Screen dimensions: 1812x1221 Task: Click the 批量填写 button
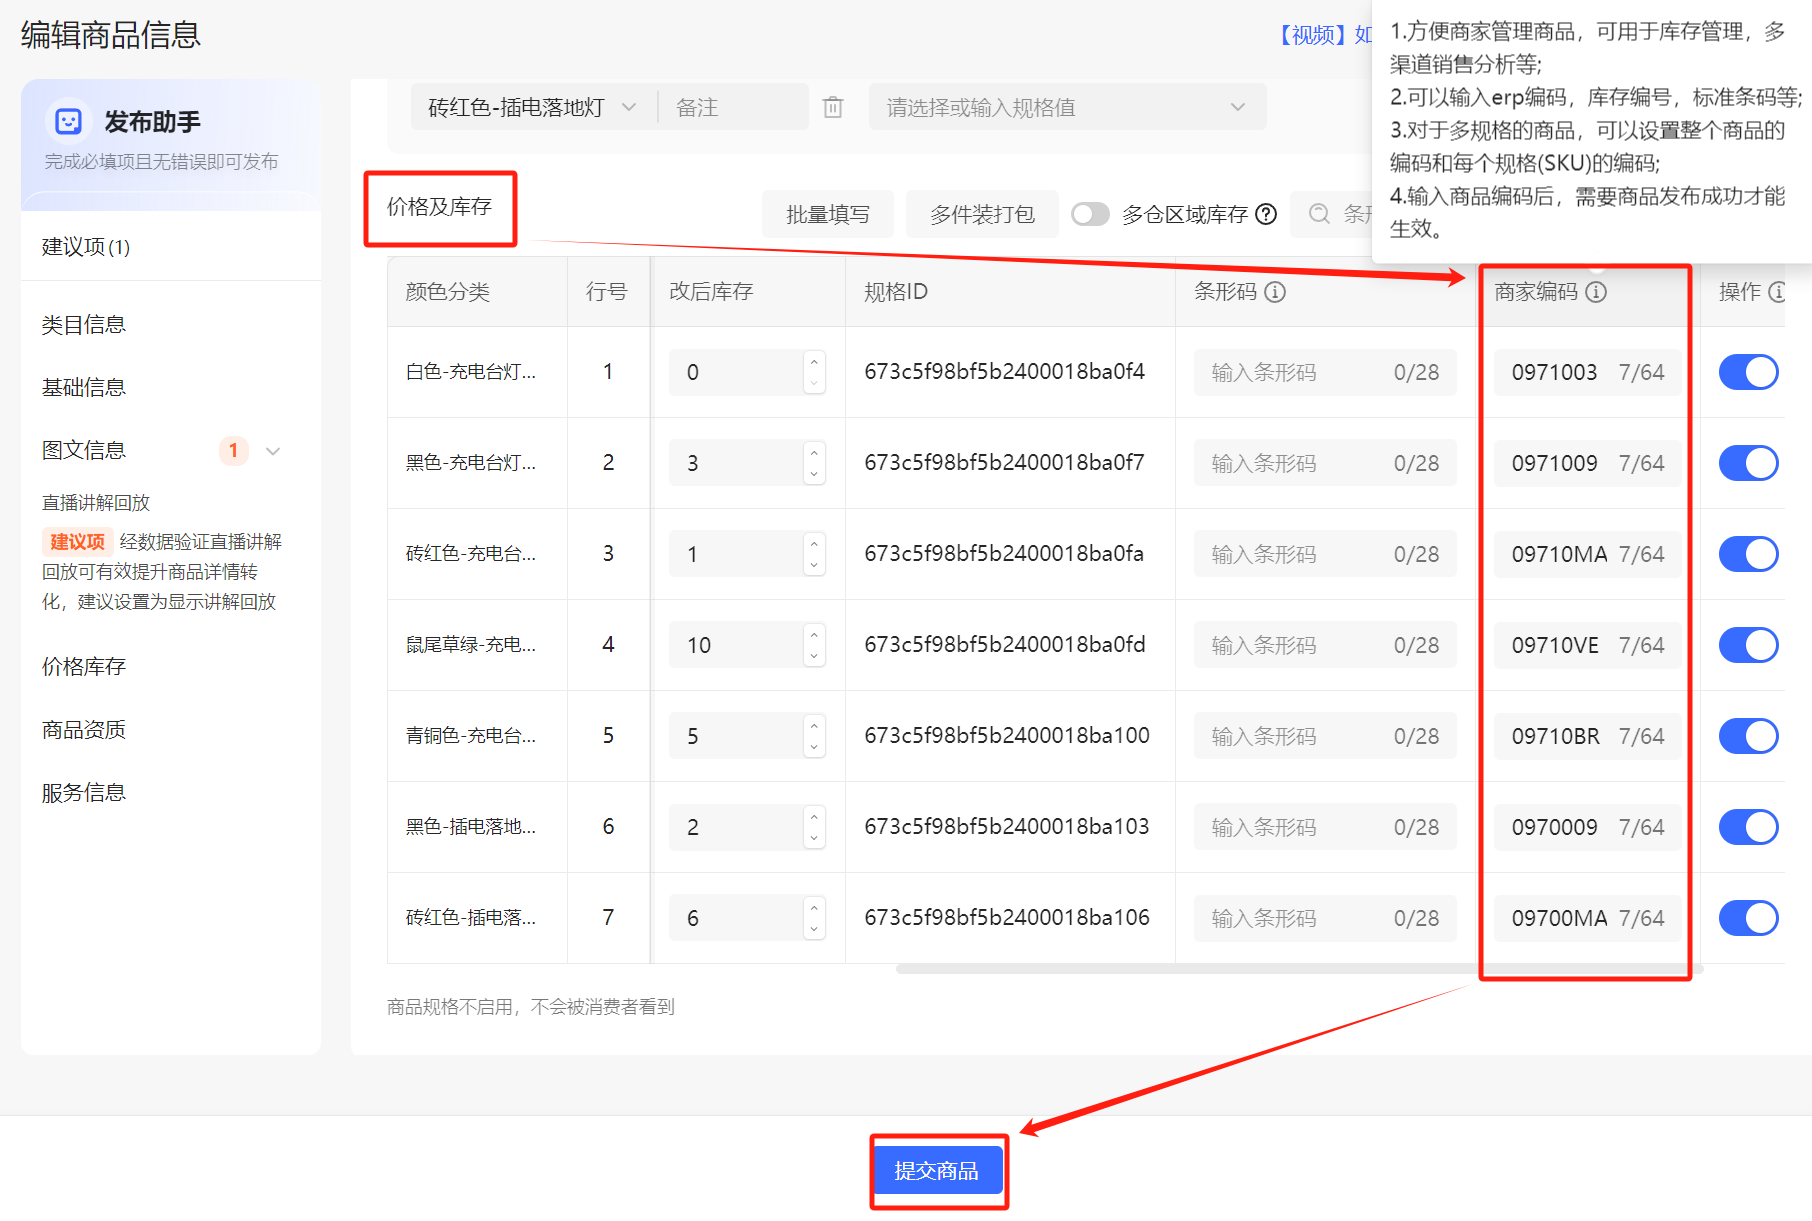point(828,214)
